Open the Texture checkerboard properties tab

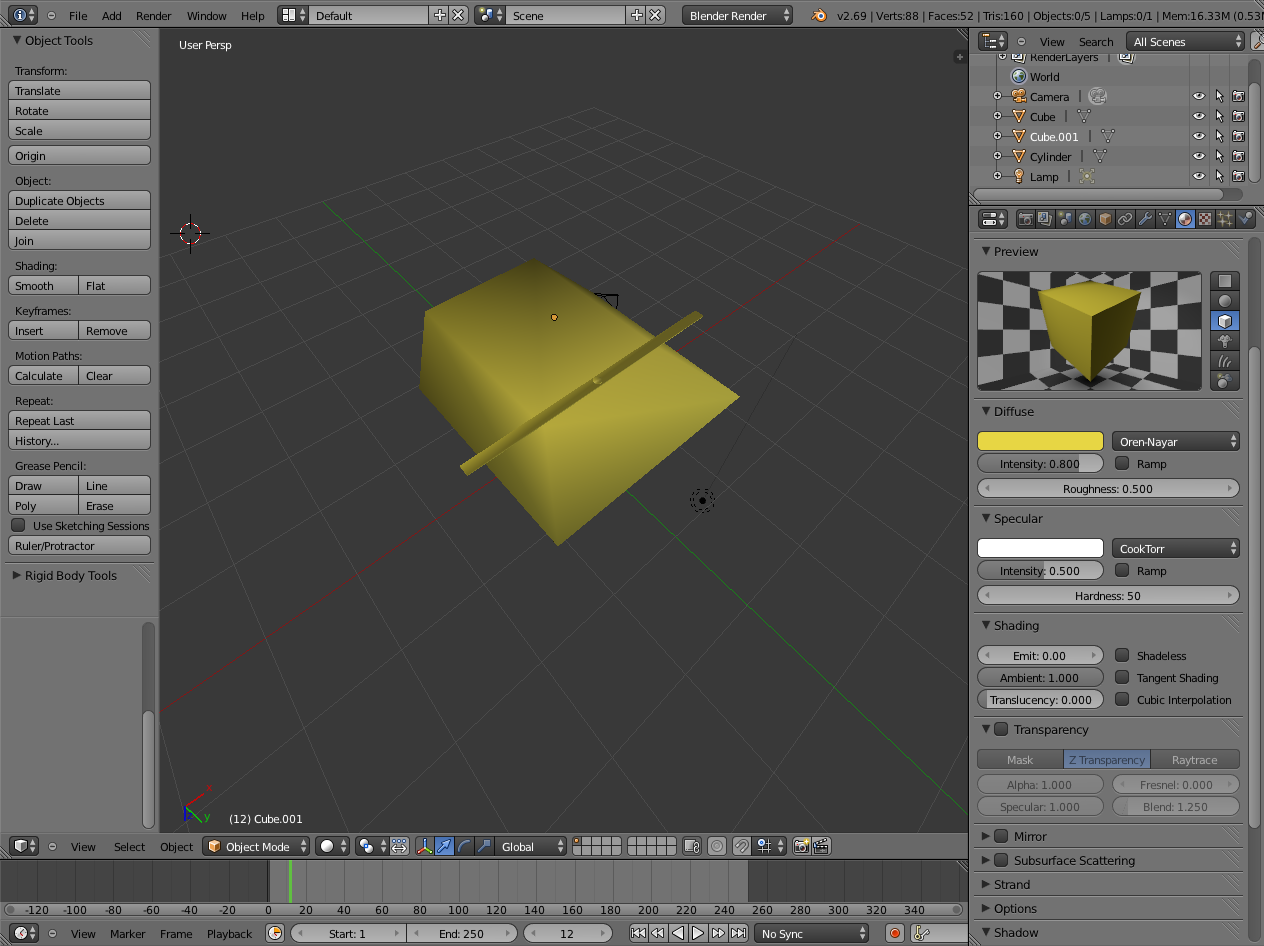point(1205,219)
